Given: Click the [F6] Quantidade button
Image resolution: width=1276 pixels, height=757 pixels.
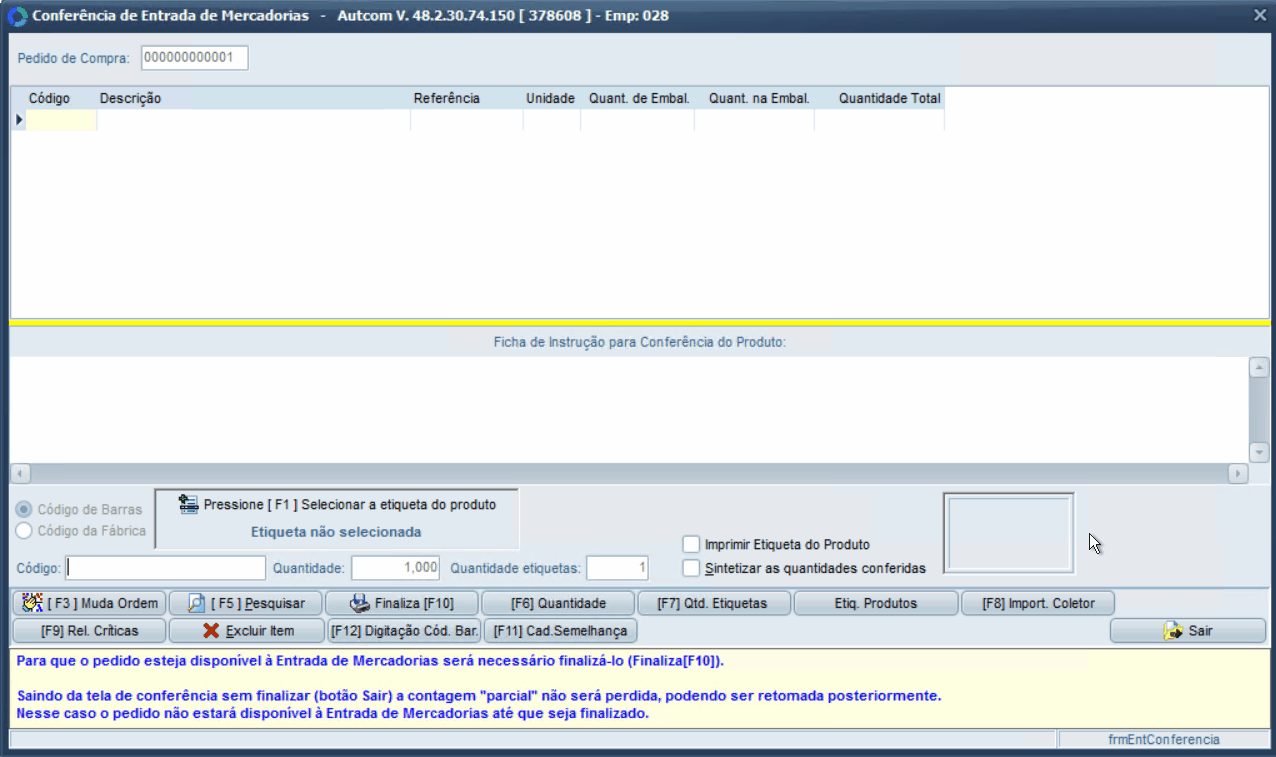Looking at the screenshot, I should pos(558,603).
